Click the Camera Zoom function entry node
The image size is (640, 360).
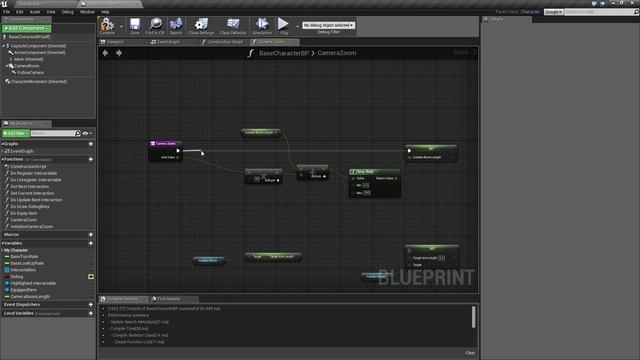click(x=165, y=144)
